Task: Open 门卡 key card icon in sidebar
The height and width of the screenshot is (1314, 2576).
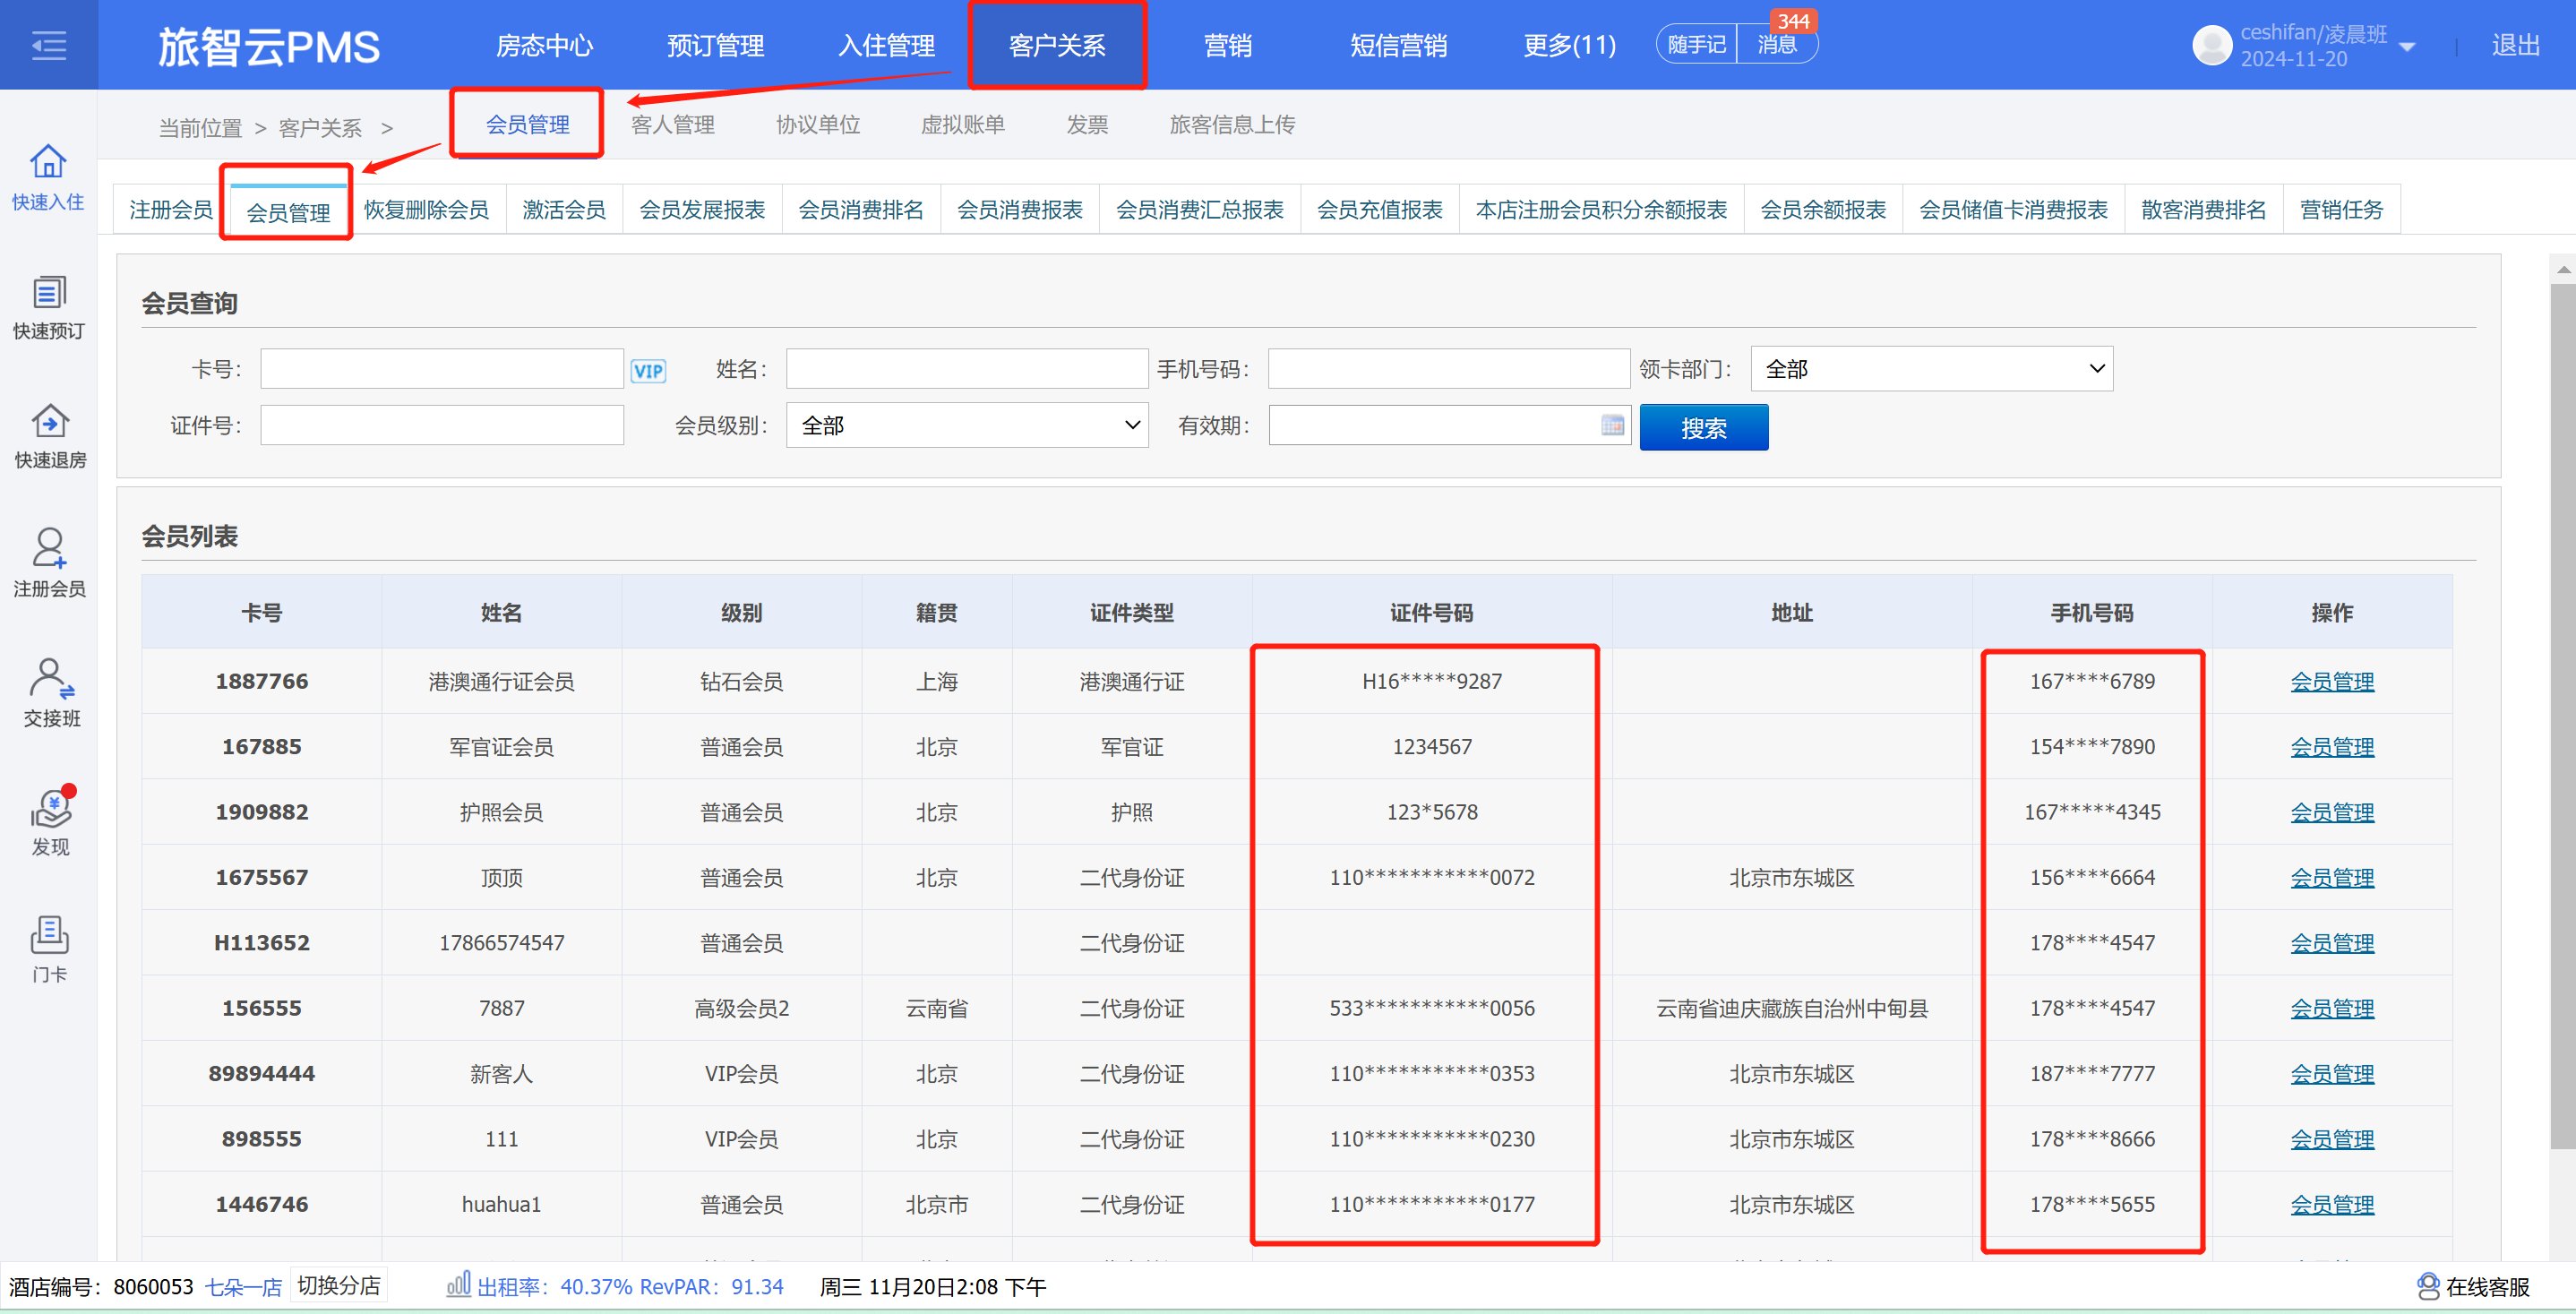Action: (49, 935)
